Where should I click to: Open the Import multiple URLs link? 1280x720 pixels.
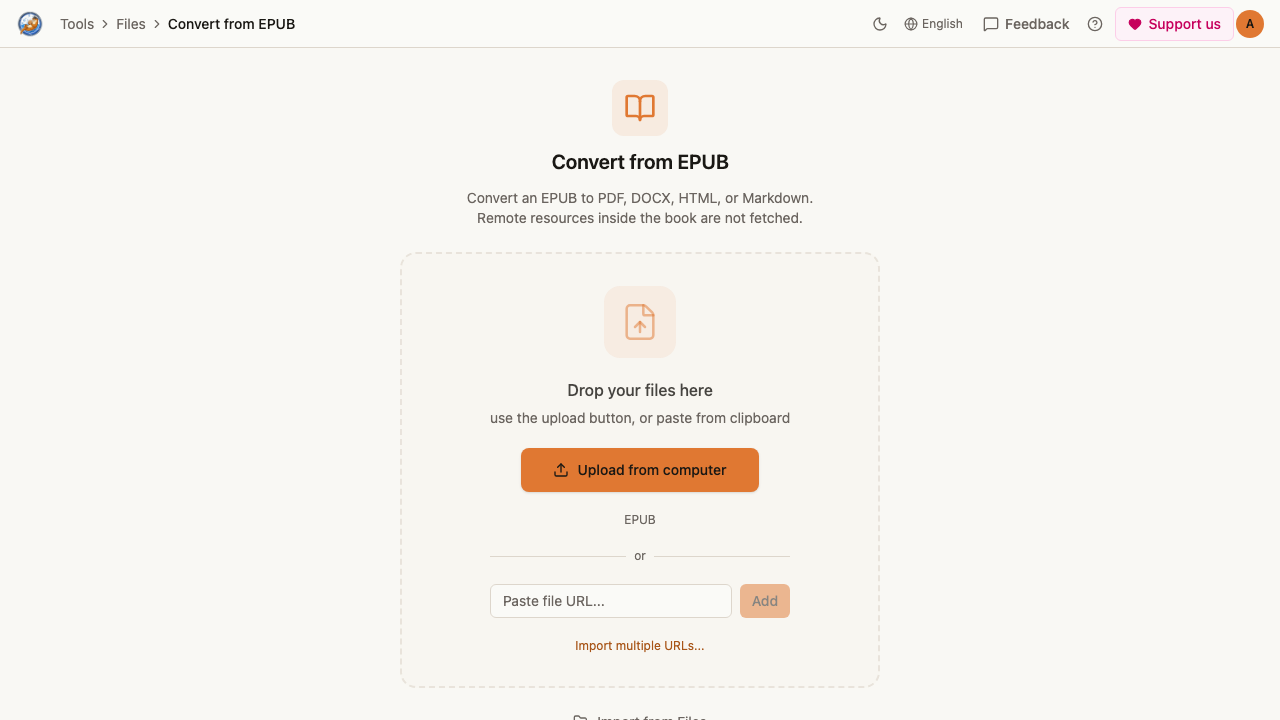click(640, 646)
